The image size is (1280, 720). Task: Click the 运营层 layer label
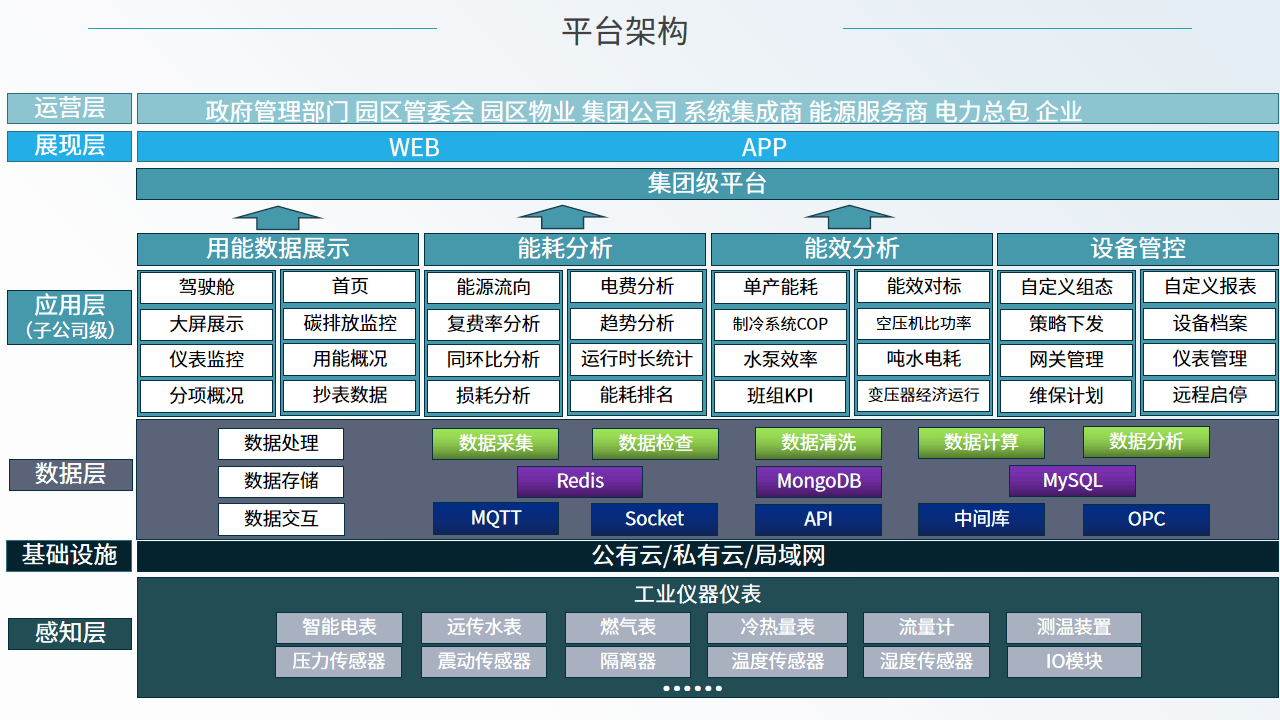tap(69, 108)
